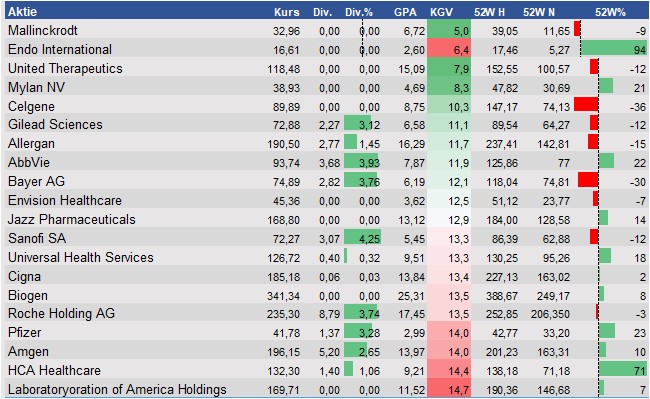The height and width of the screenshot is (399, 650).
Task: Select the Kurs column header
Action: click(x=286, y=12)
